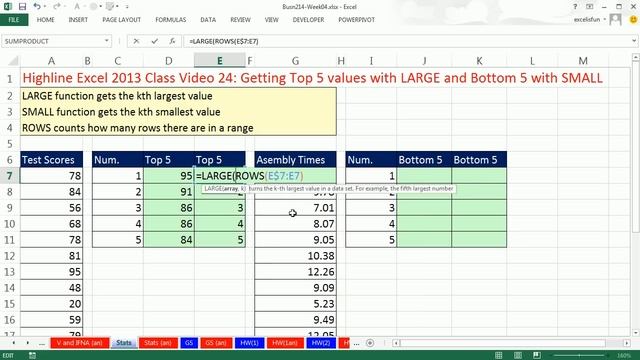Open the DATA ribbon tab

pos(208,20)
